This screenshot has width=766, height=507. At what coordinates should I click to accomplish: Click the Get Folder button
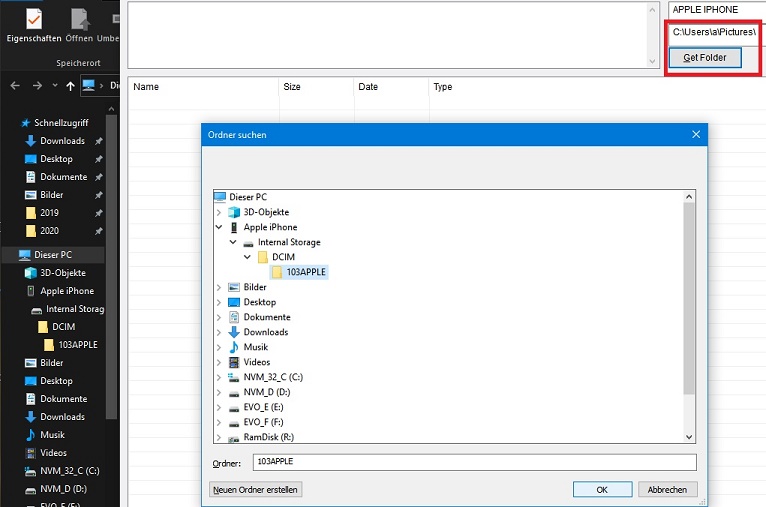704,58
